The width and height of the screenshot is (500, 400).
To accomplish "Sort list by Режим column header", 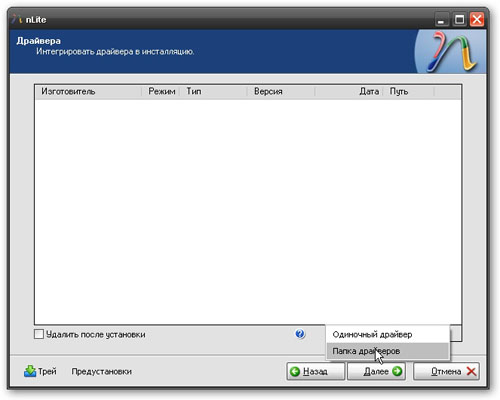I will 161,91.
